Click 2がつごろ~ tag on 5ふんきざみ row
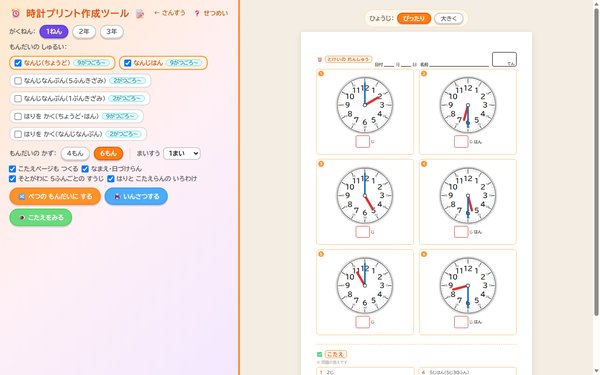This screenshot has height=375, width=600. pyautogui.click(x=127, y=81)
